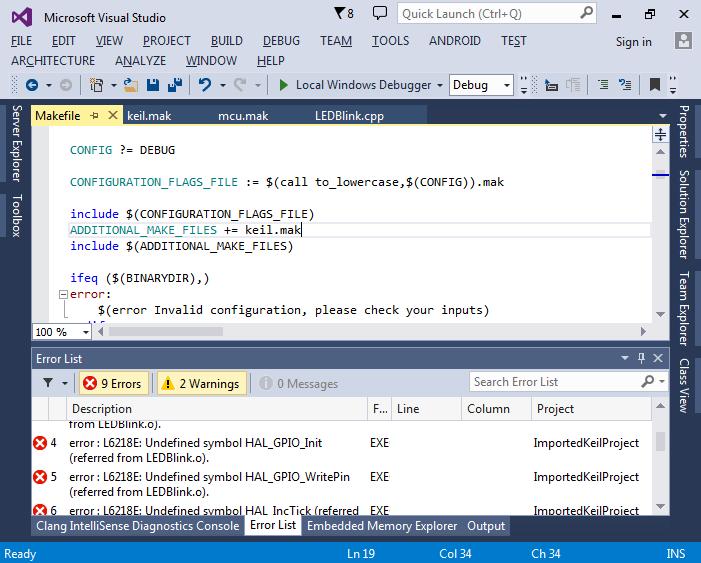Screen dimensions: 701x563
Task: Switch to the LEDBlink.cpp tab
Action: (x=348, y=116)
